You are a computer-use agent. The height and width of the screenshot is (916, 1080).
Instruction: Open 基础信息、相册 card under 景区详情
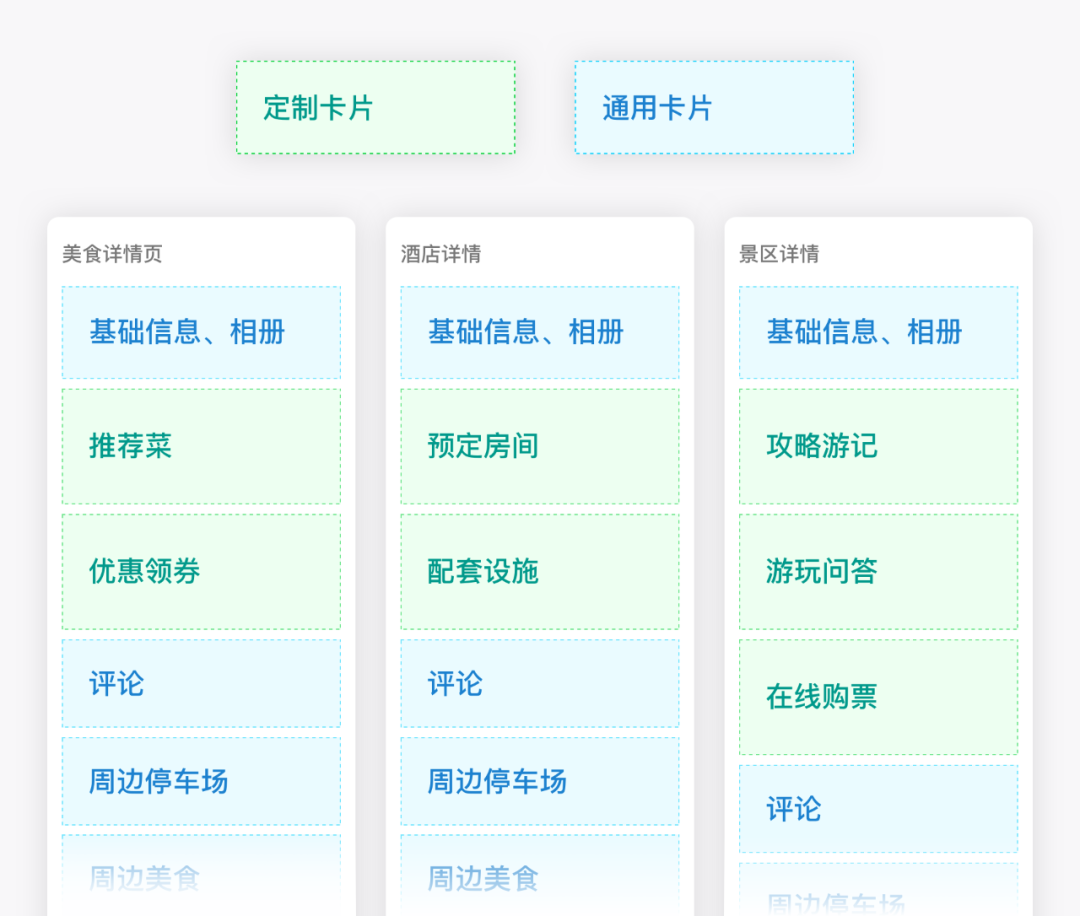[x=878, y=333]
